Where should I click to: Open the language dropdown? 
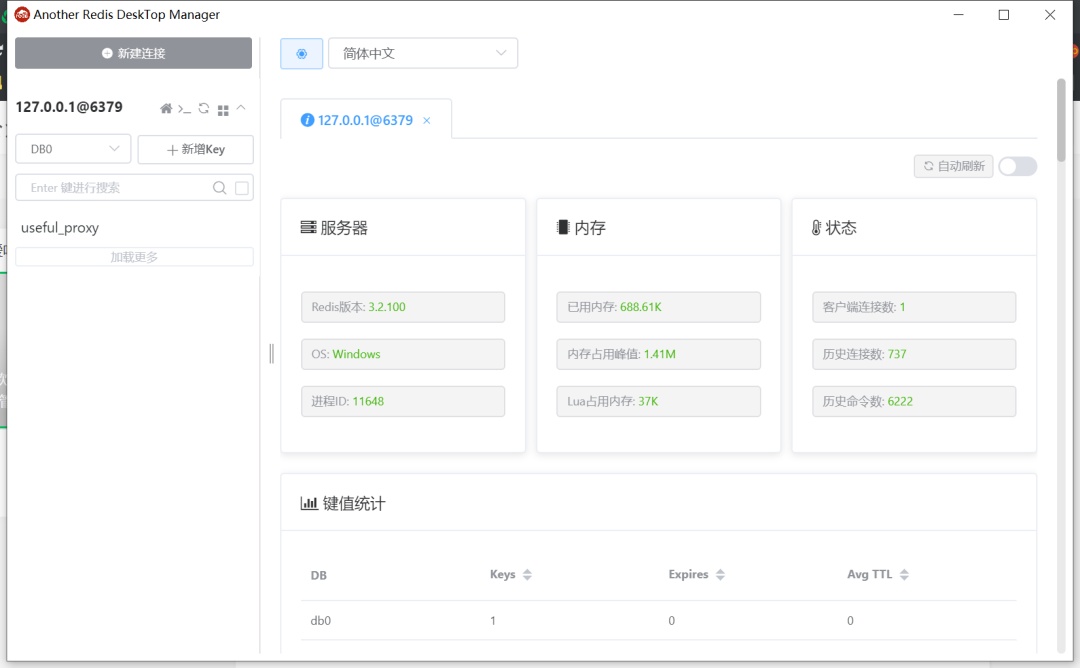pyautogui.click(x=423, y=54)
